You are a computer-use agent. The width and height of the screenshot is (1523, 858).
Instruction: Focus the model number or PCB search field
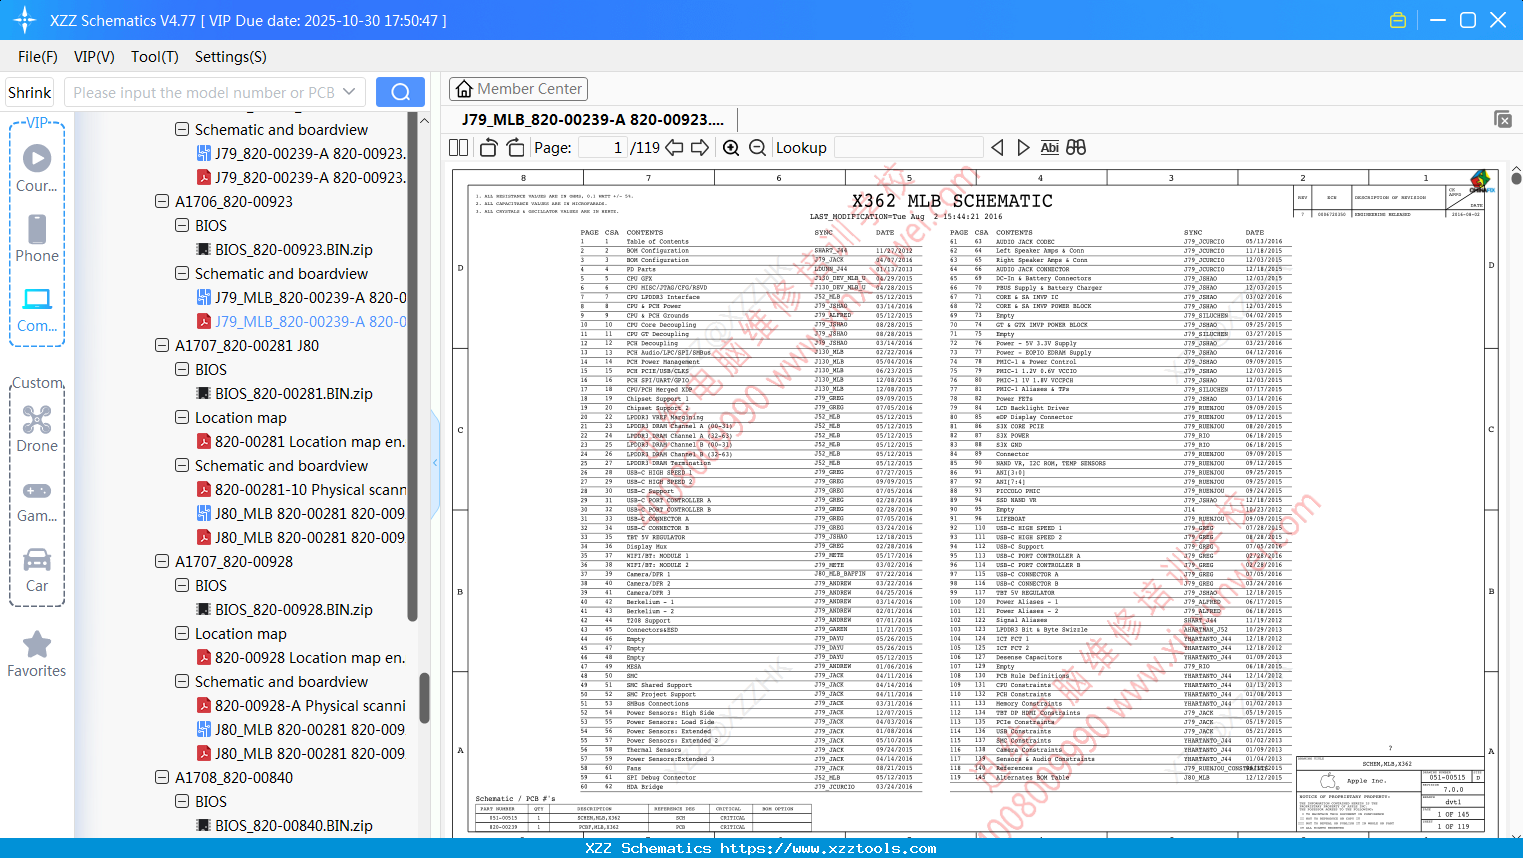click(x=203, y=92)
